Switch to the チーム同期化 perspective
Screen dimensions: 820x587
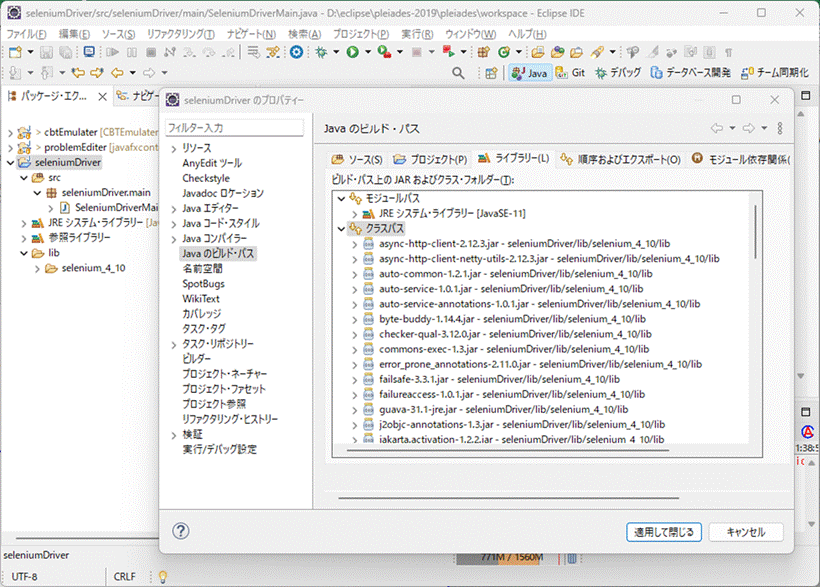[775, 73]
